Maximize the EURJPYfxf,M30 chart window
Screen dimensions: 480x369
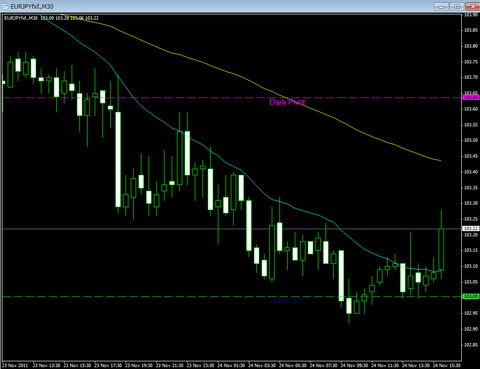click(457, 6)
